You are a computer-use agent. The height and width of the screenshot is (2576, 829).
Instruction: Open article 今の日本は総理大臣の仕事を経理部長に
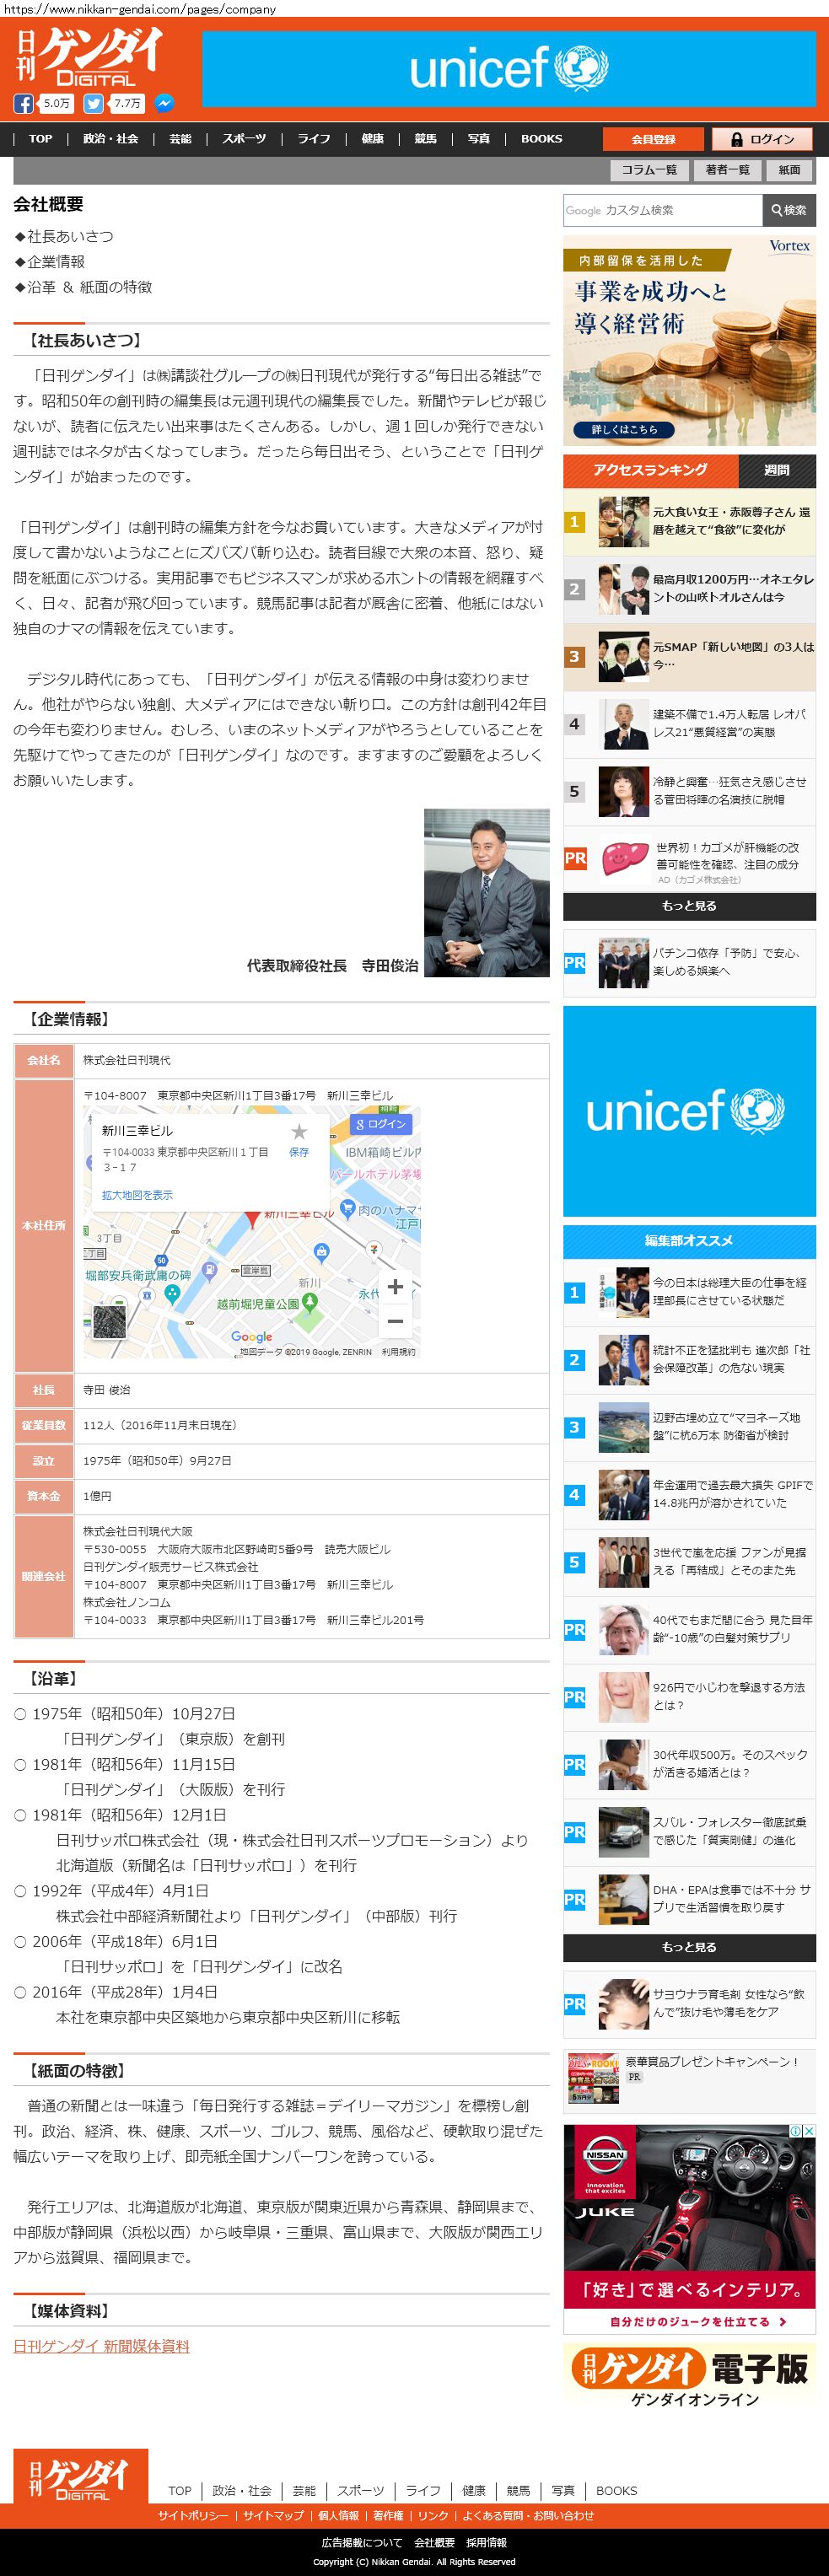tap(732, 1291)
